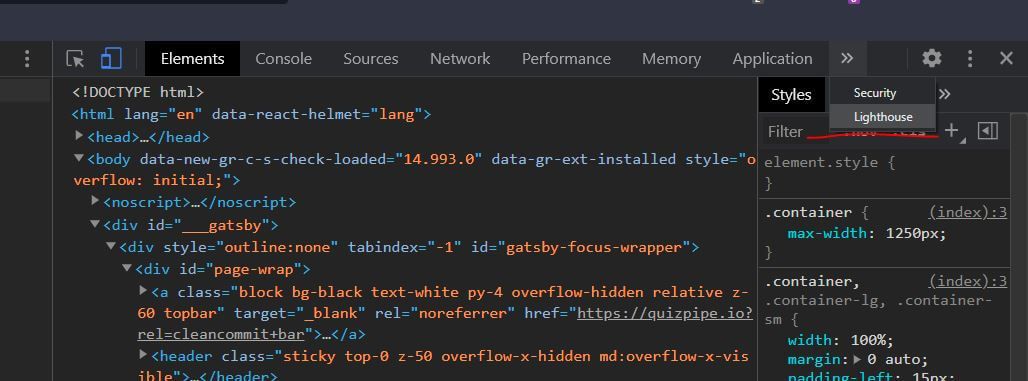
Task: Expand the noscript element node
Action: coord(96,201)
